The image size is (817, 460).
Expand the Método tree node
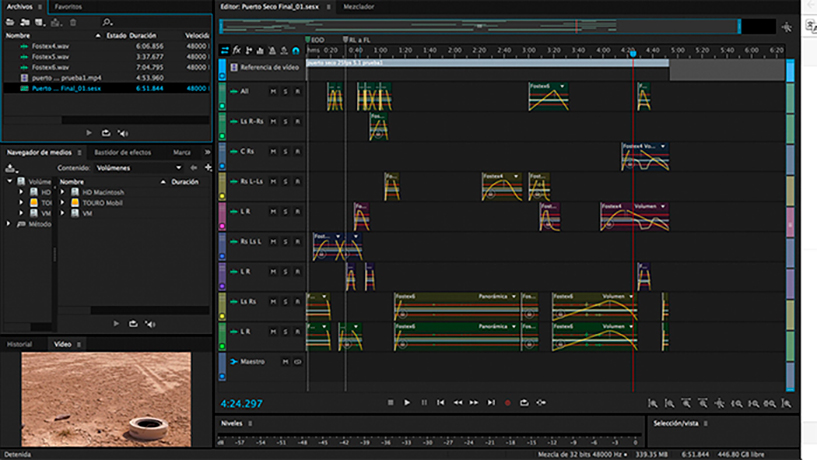(x=8, y=224)
